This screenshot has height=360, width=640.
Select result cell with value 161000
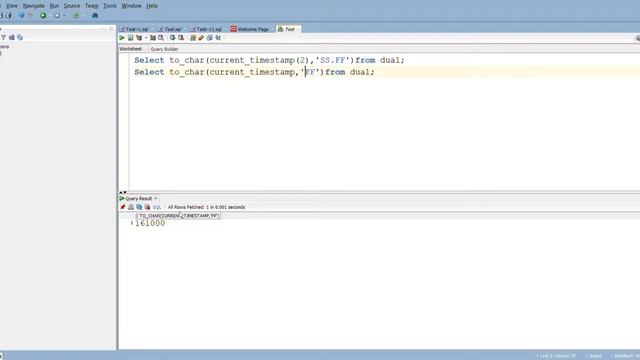pos(150,223)
